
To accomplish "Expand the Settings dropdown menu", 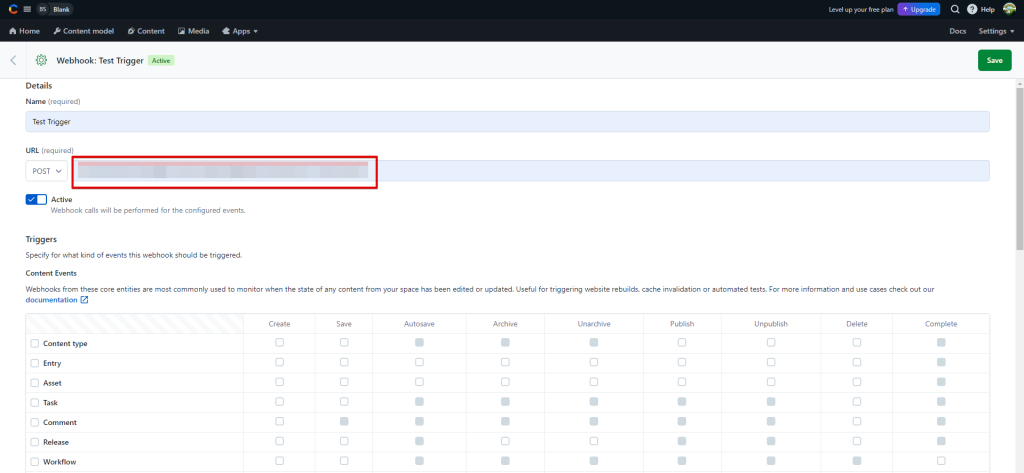I will [996, 31].
